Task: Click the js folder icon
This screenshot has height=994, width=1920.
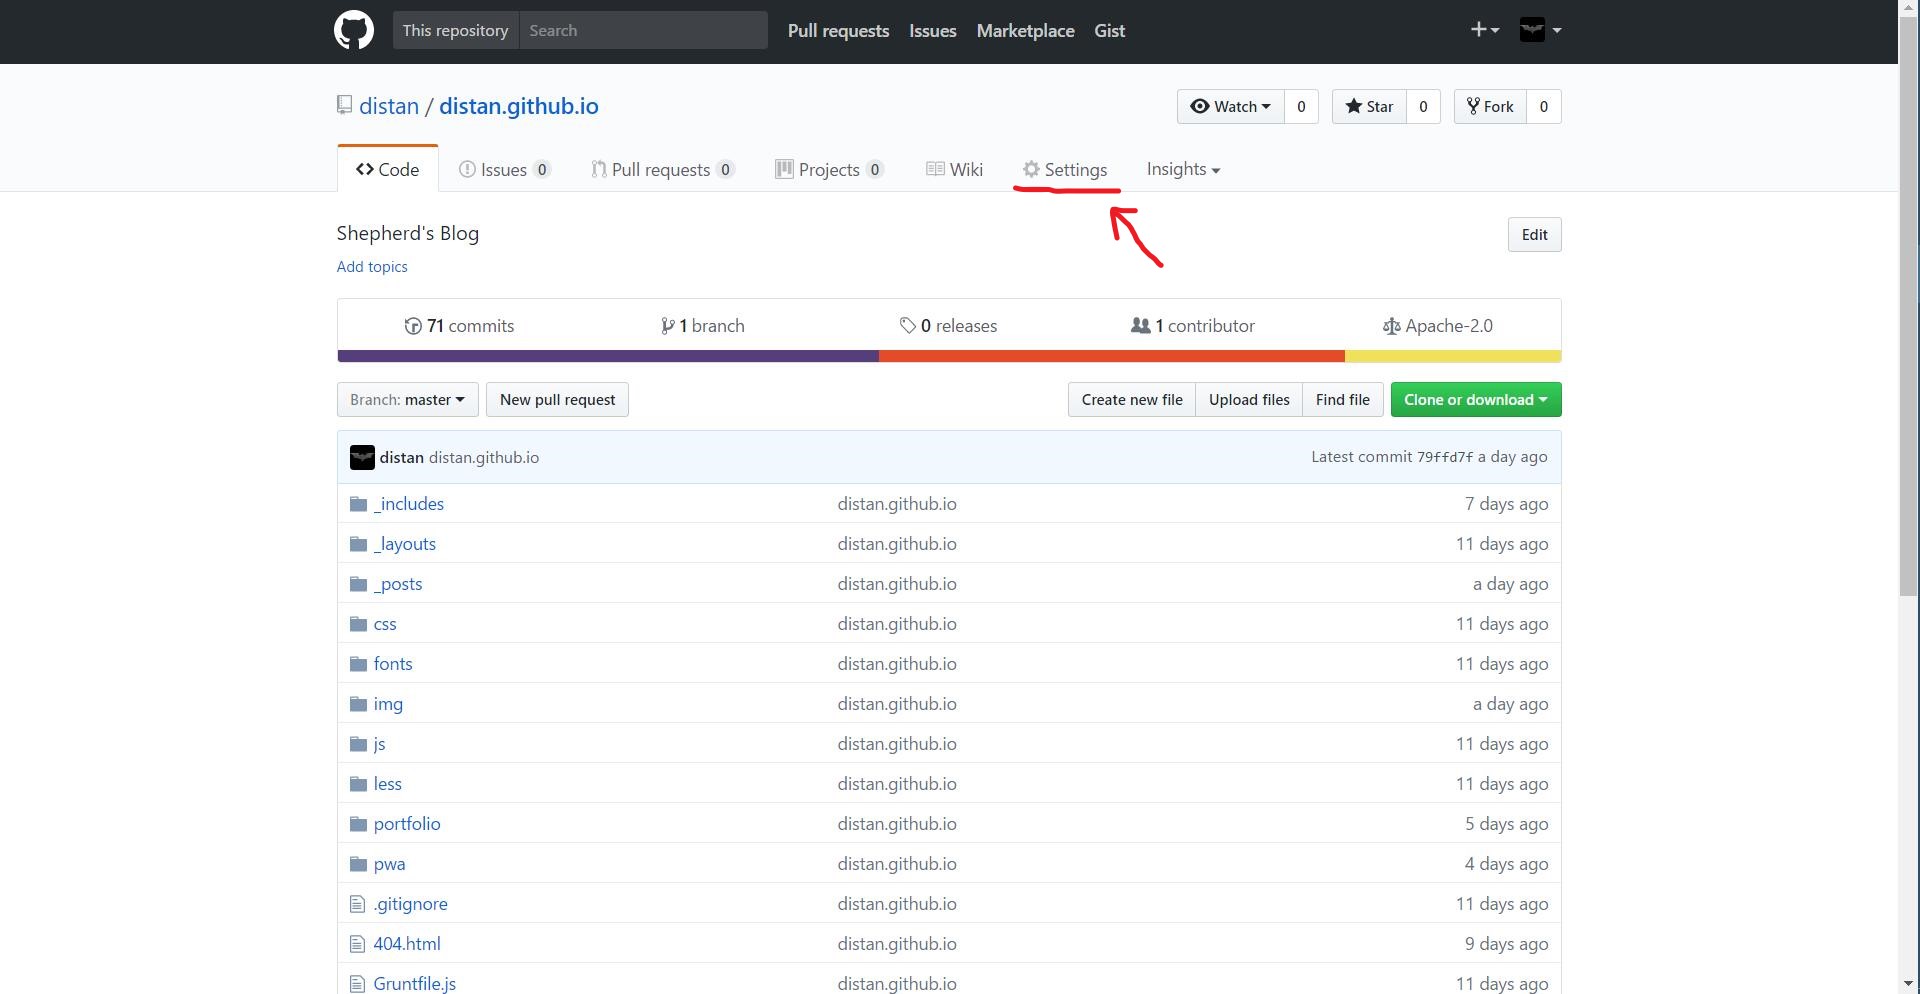Action: pyautogui.click(x=358, y=744)
